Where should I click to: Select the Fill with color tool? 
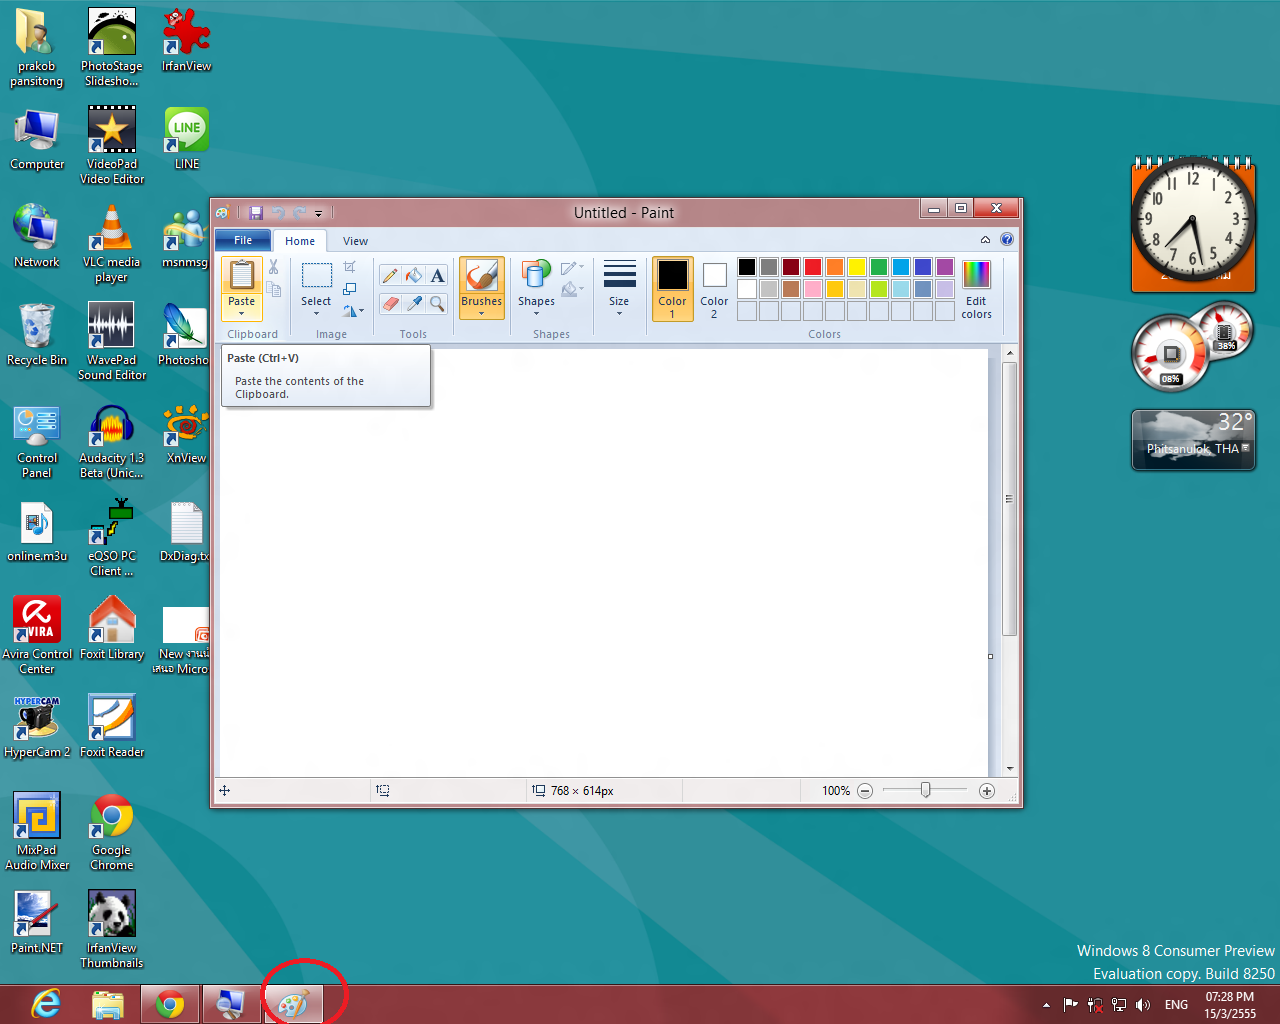coord(412,274)
